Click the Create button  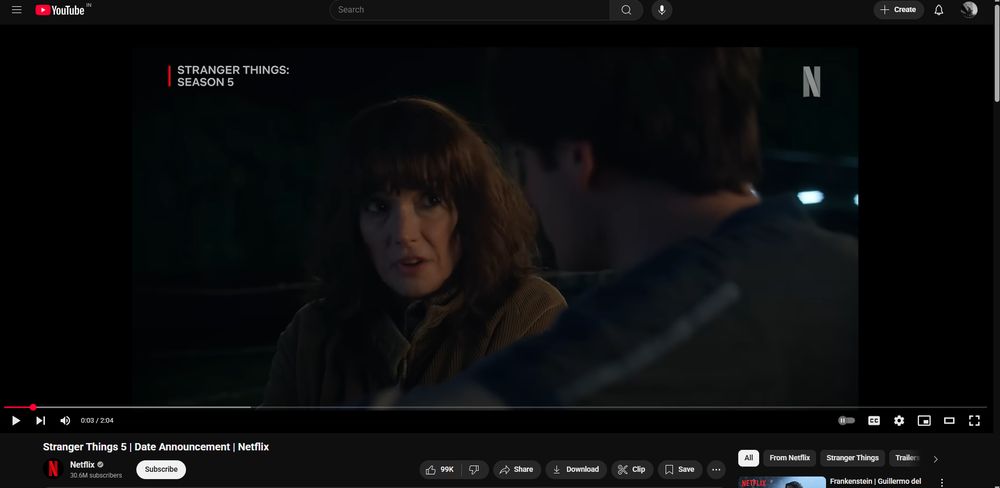tap(899, 10)
